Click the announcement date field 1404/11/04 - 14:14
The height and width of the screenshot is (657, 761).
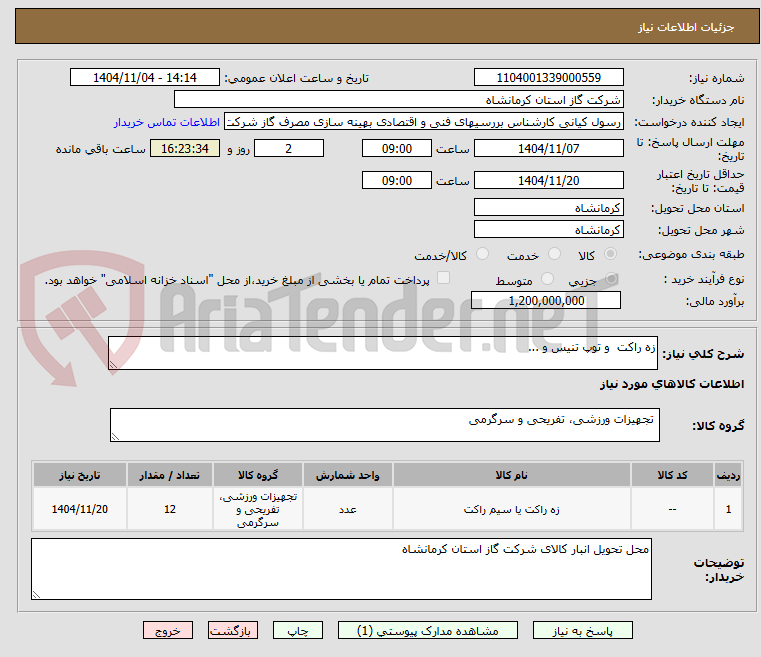(x=145, y=77)
